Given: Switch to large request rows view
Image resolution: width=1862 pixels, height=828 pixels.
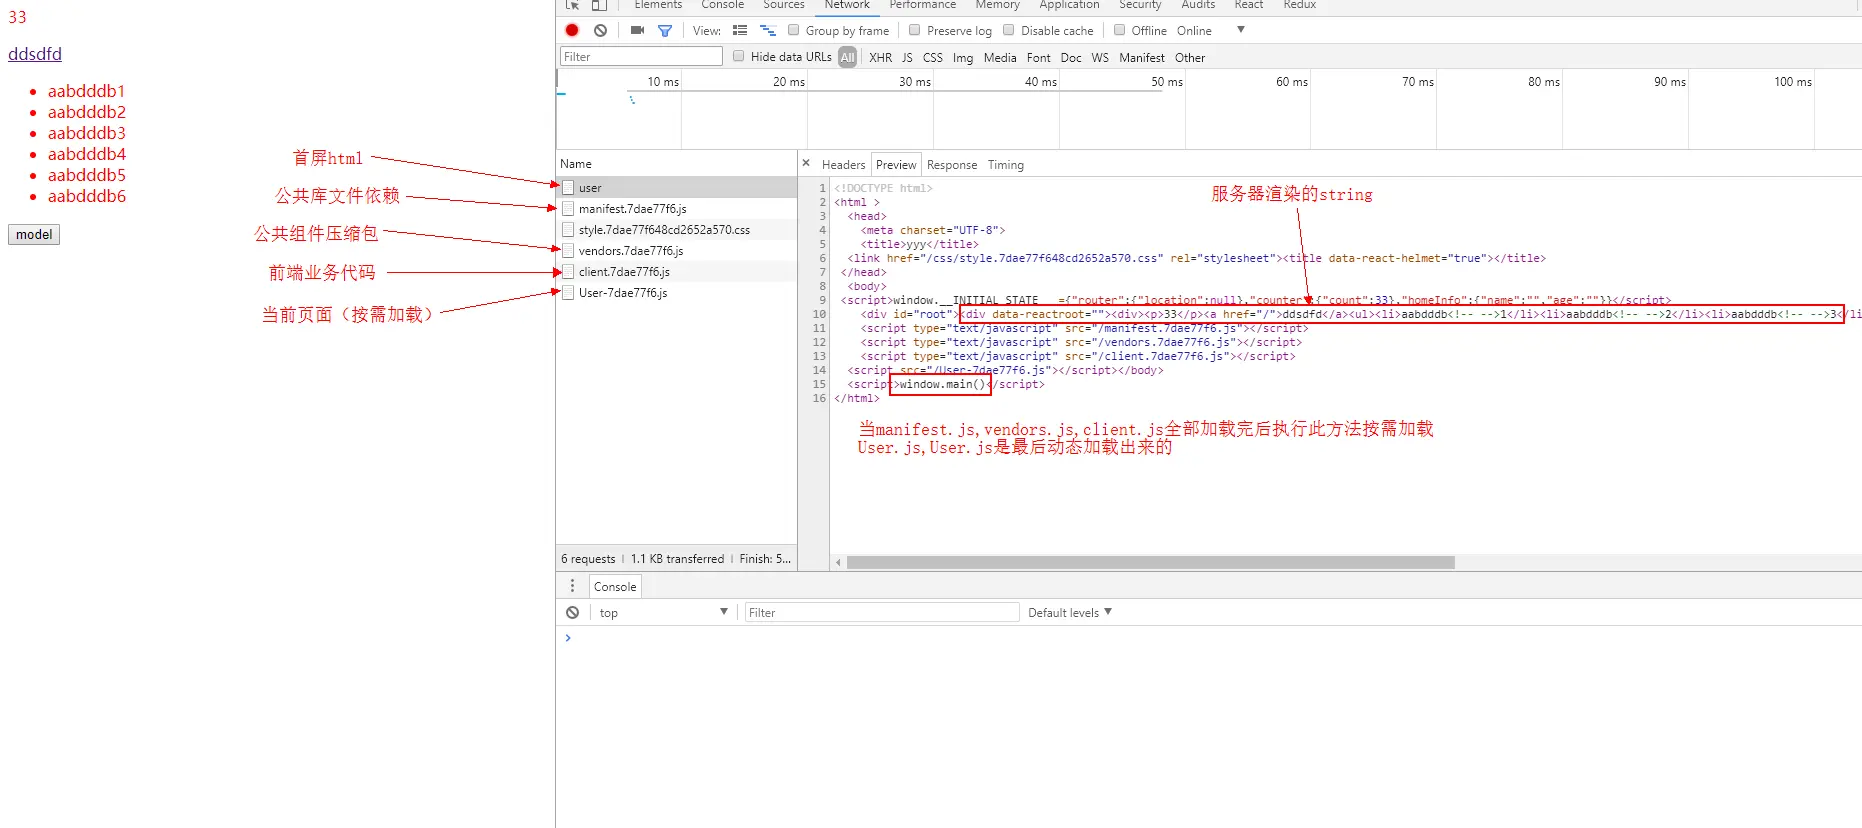Looking at the screenshot, I should pos(740,30).
